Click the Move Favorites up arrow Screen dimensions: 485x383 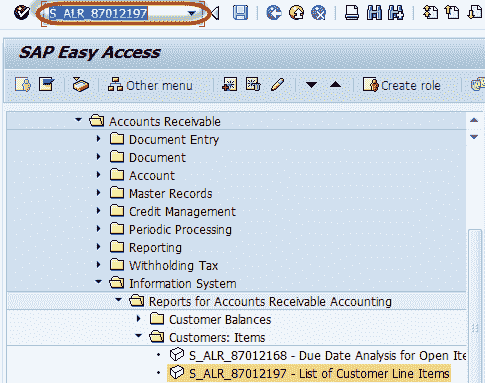335,85
